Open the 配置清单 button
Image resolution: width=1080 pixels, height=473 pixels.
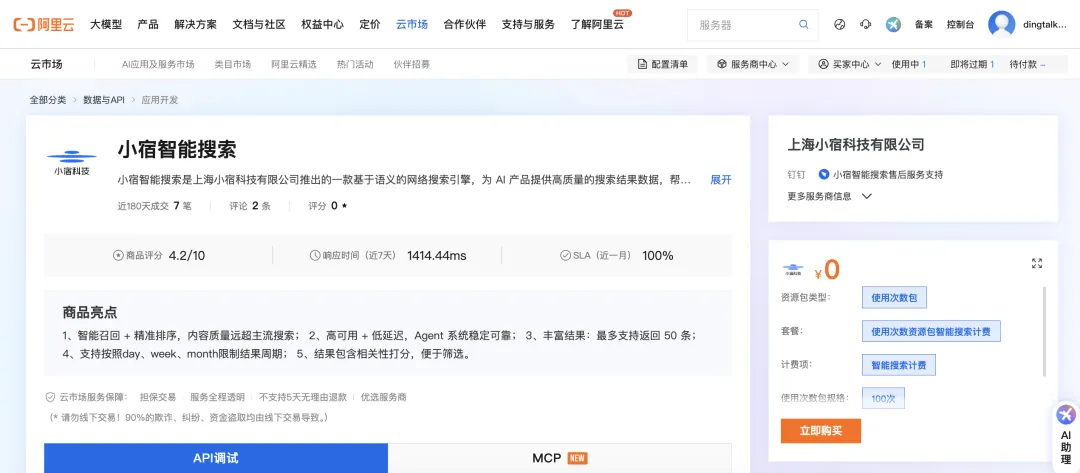pos(663,64)
